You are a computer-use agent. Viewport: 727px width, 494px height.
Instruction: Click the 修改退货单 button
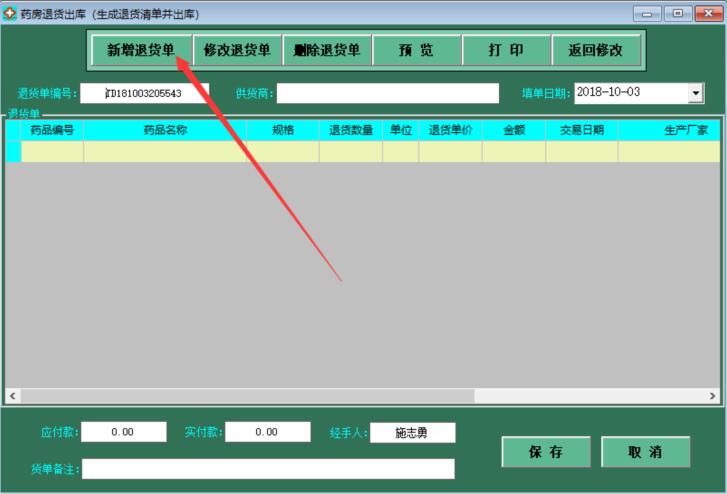[237, 51]
